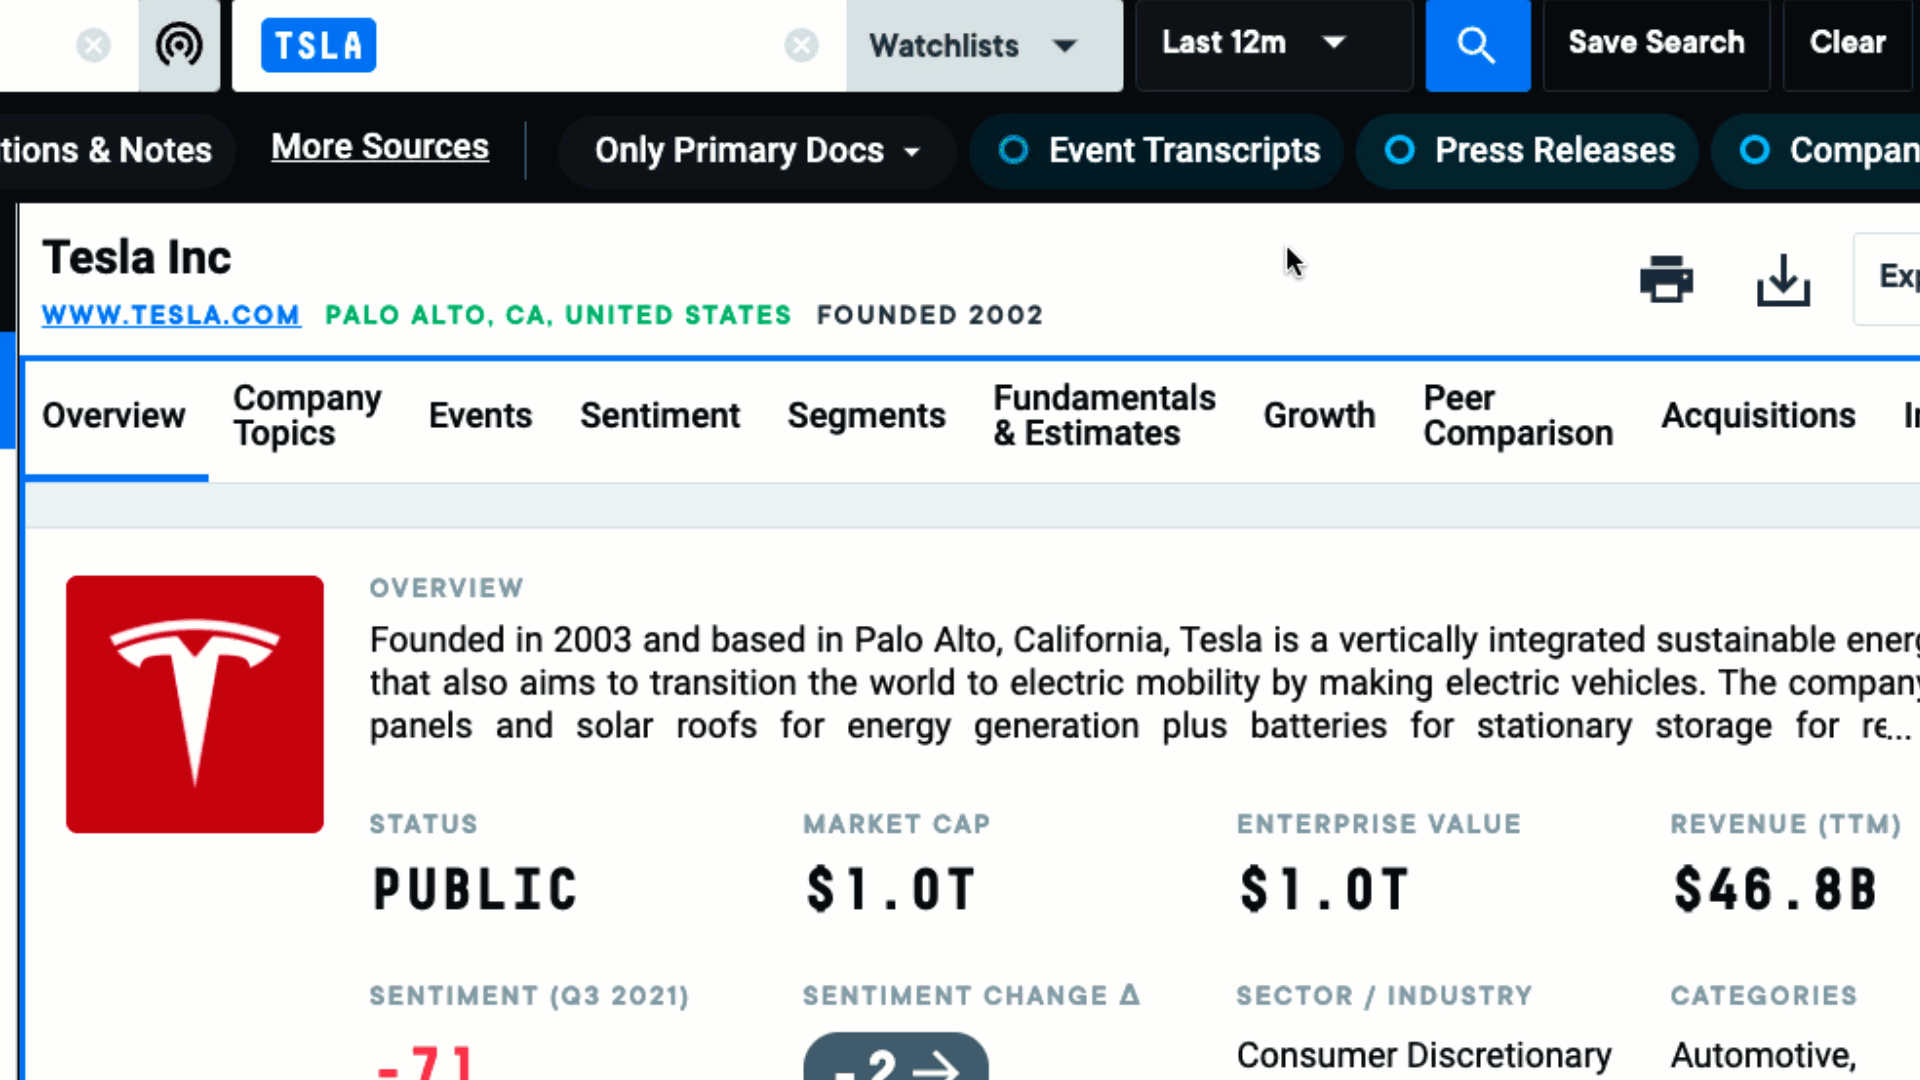Toggle Event Transcripts filter
The height and width of the screenshot is (1080, 1920).
click(x=1157, y=151)
